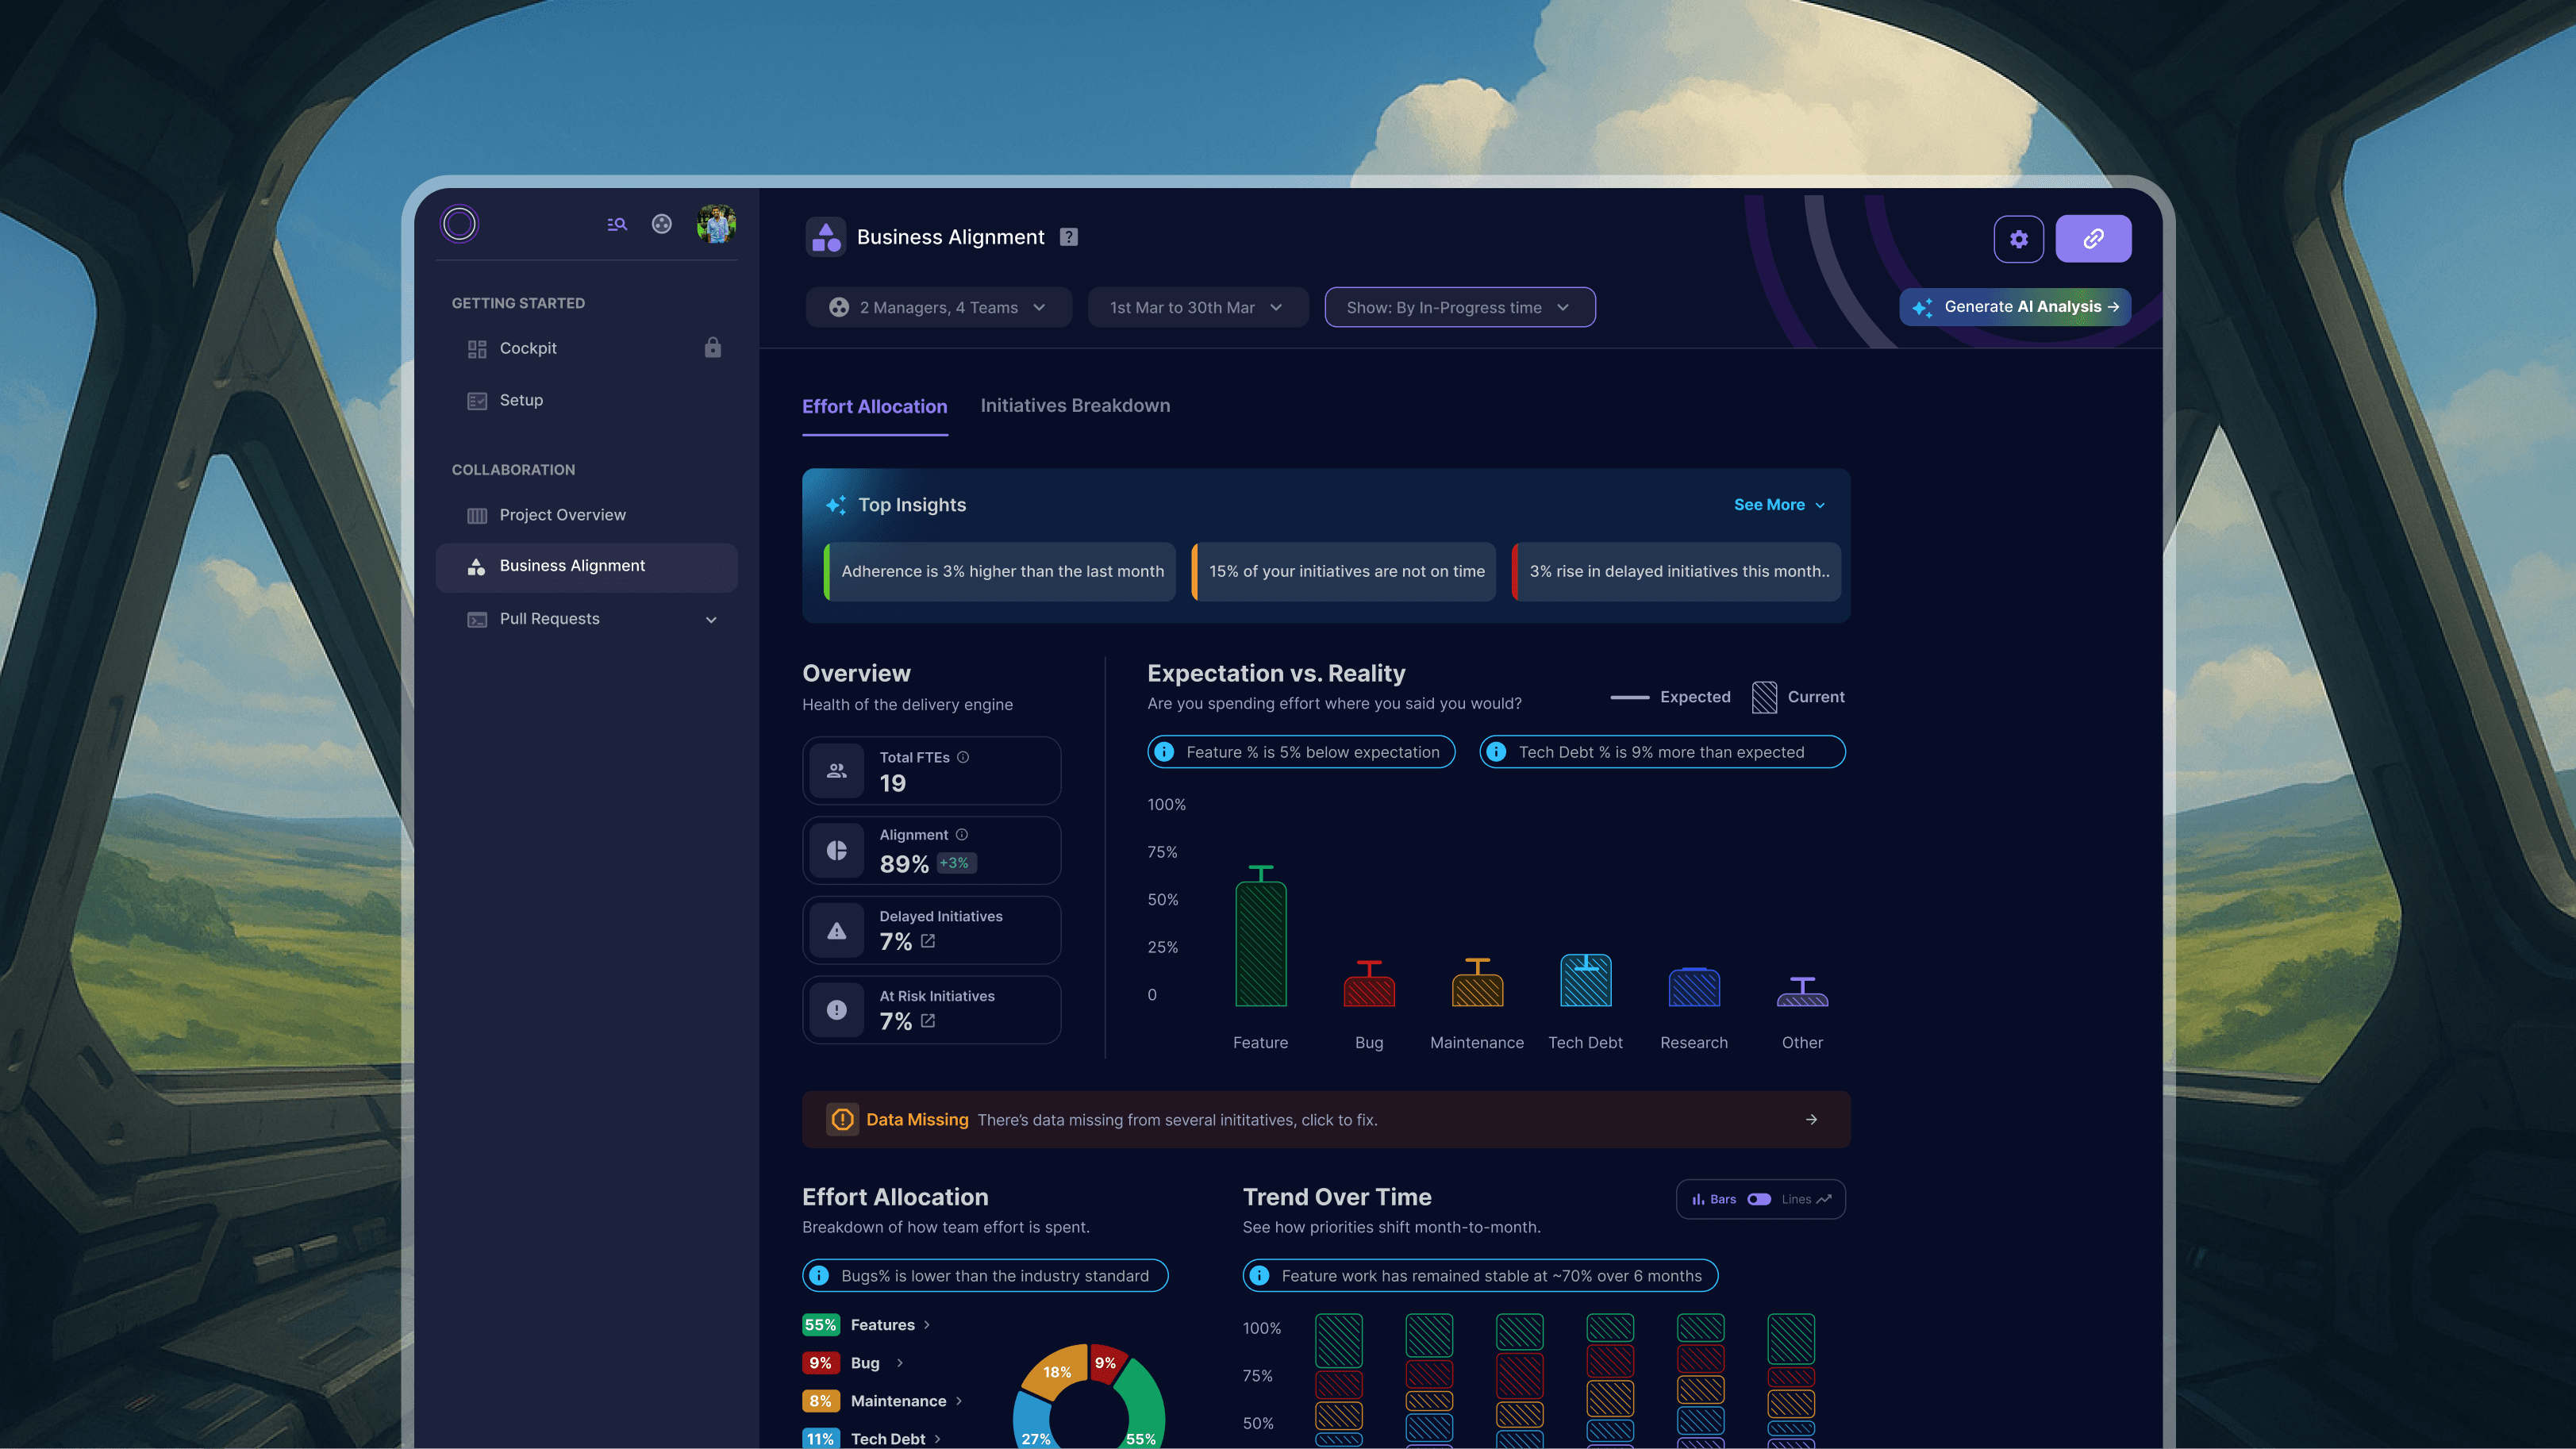Click the help question mark beside Business Alignment

tap(1069, 237)
